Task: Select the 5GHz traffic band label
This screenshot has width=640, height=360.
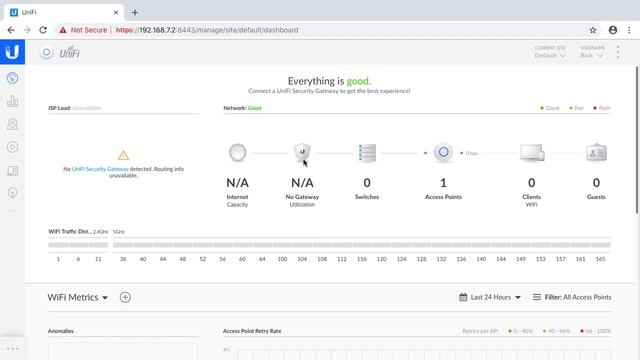Action: pos(119,231)
